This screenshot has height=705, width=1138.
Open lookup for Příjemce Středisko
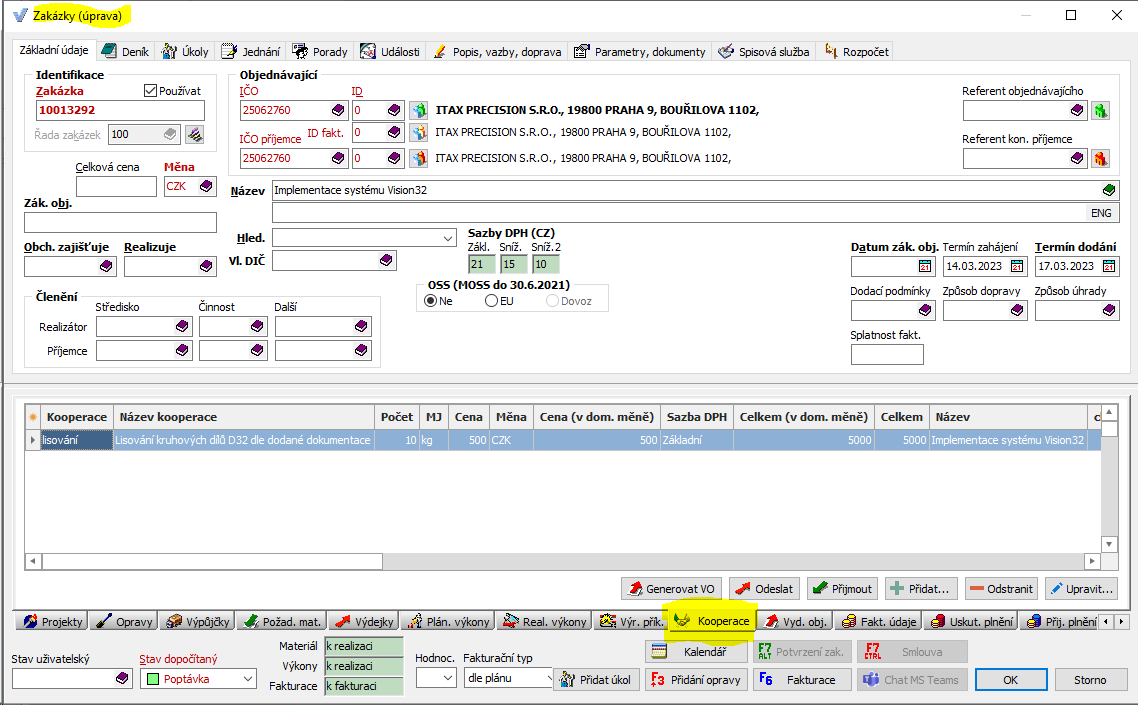point(182,351)
